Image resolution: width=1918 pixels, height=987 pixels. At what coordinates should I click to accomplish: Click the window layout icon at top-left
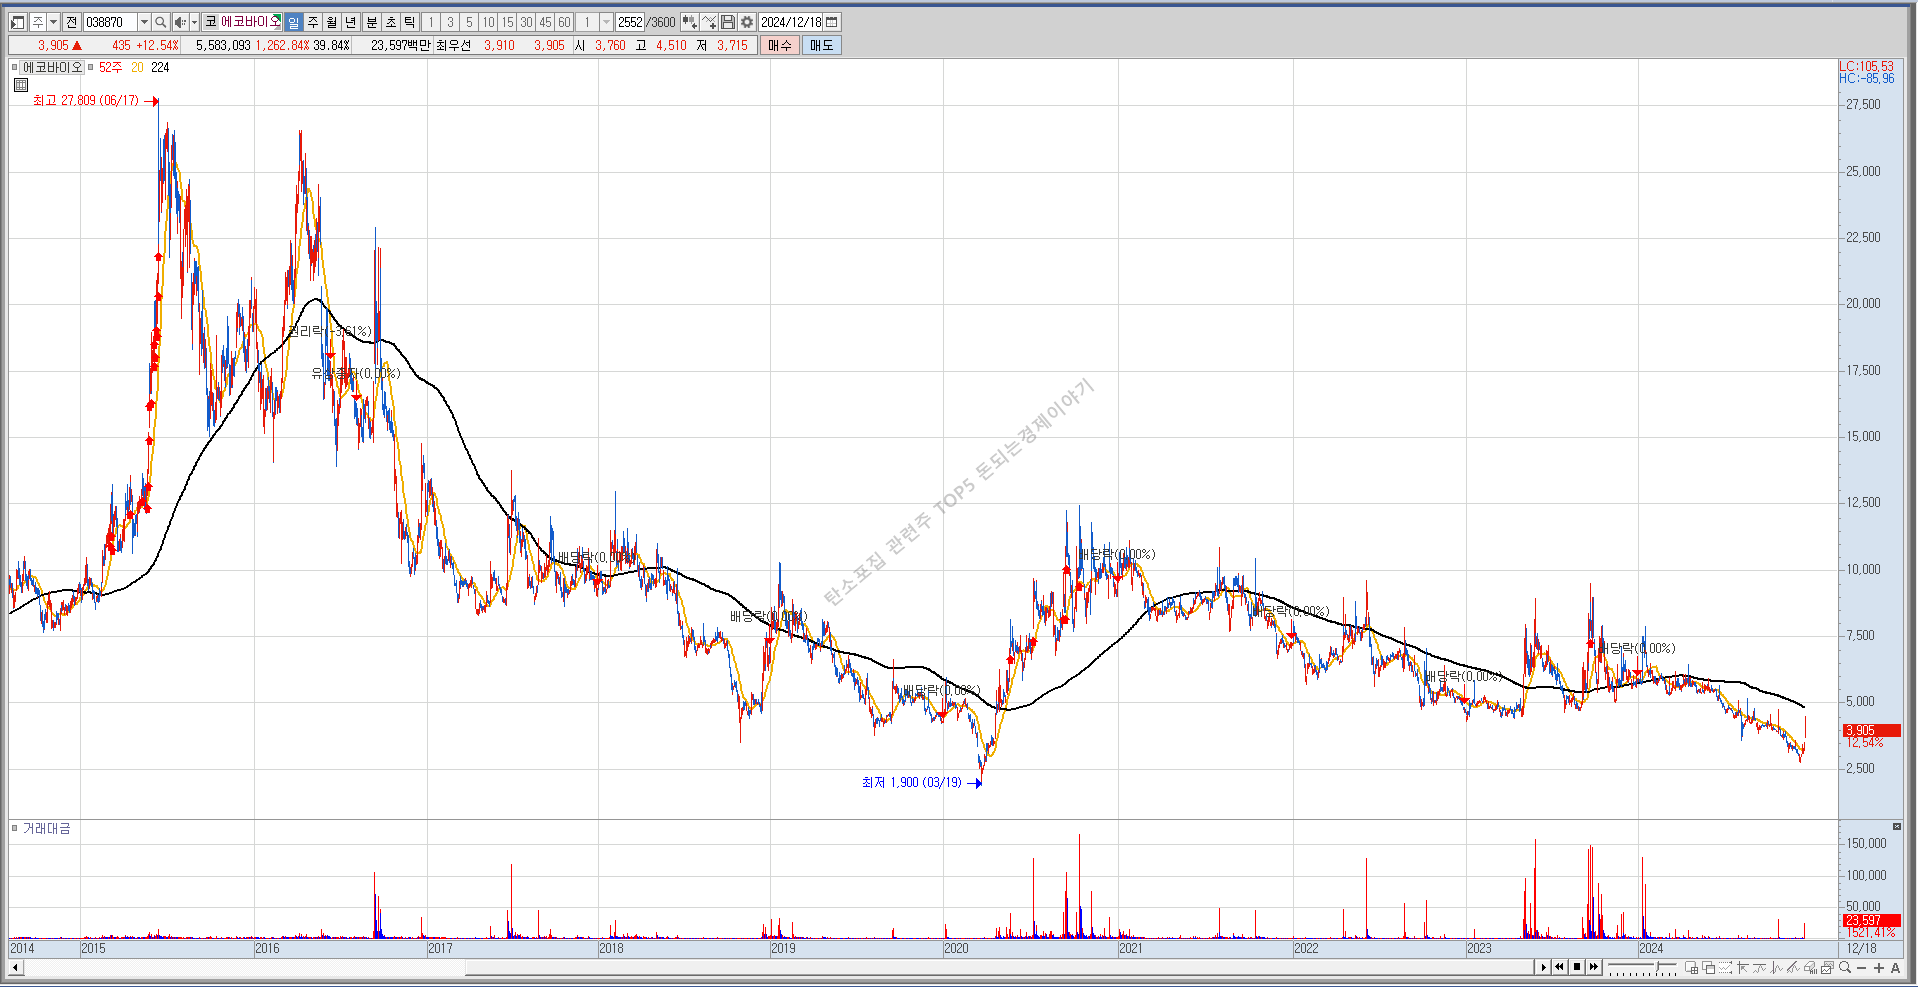(17, 22)
